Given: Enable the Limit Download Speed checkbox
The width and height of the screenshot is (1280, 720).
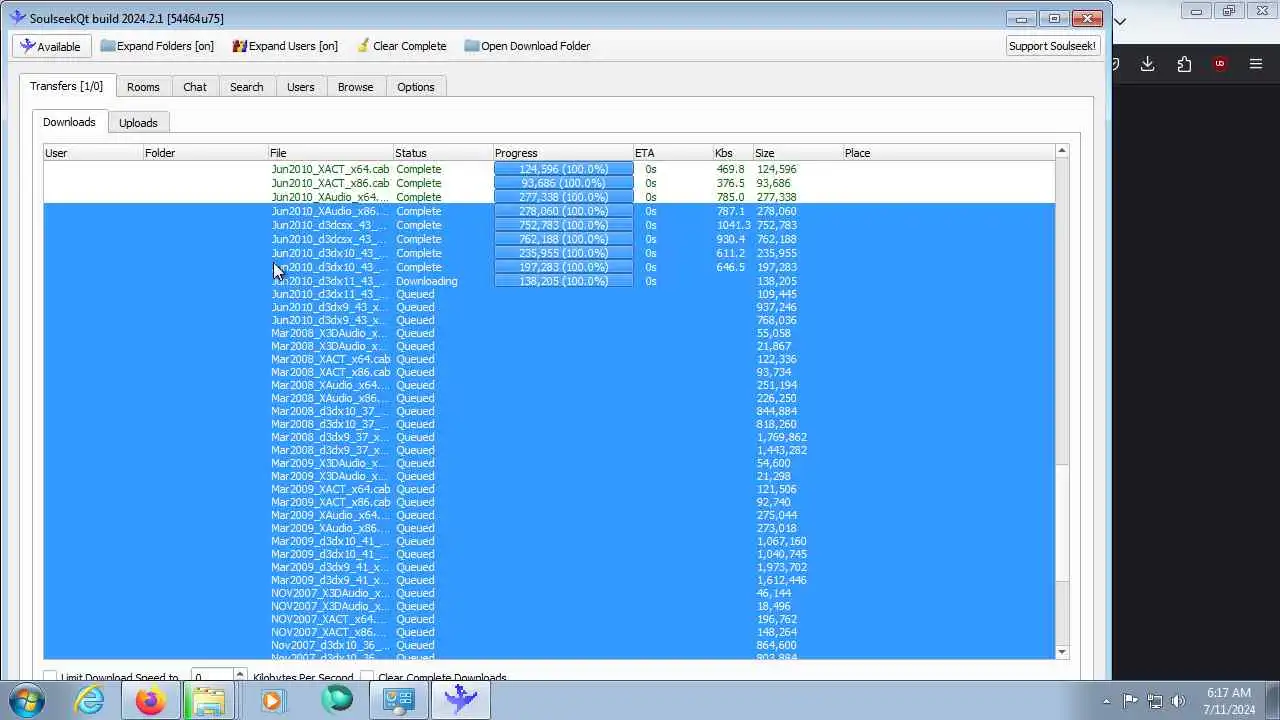Looking at the screenshot, I should [x=50, y=678].
